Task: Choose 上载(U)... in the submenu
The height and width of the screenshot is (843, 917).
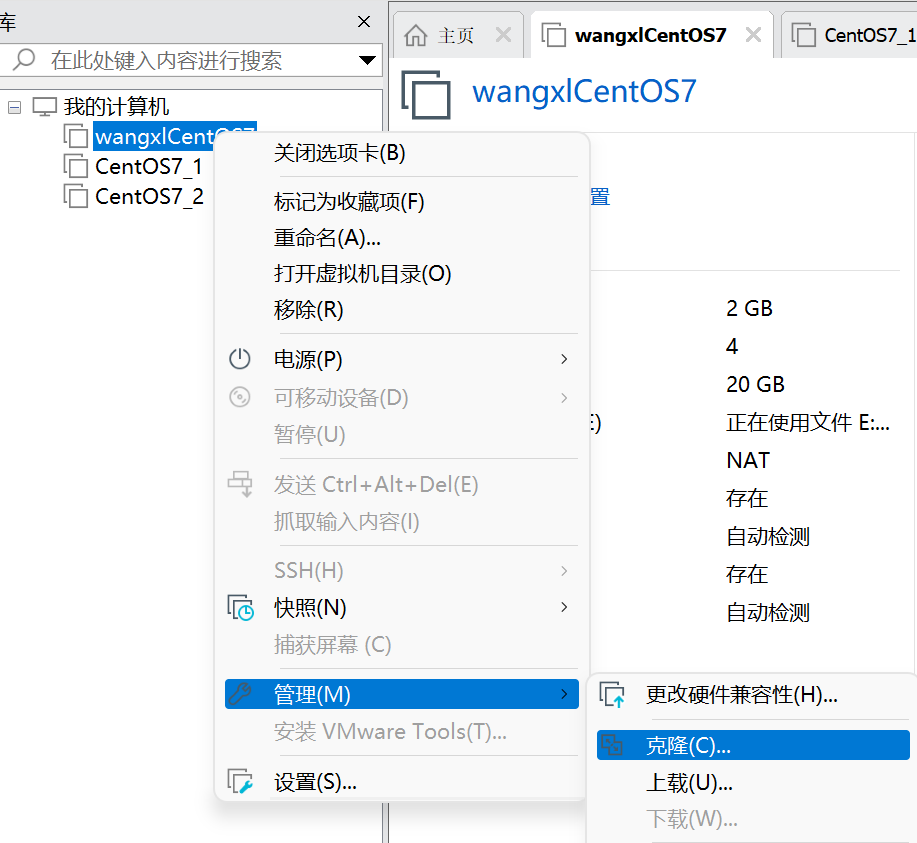Action: point(753,783)
